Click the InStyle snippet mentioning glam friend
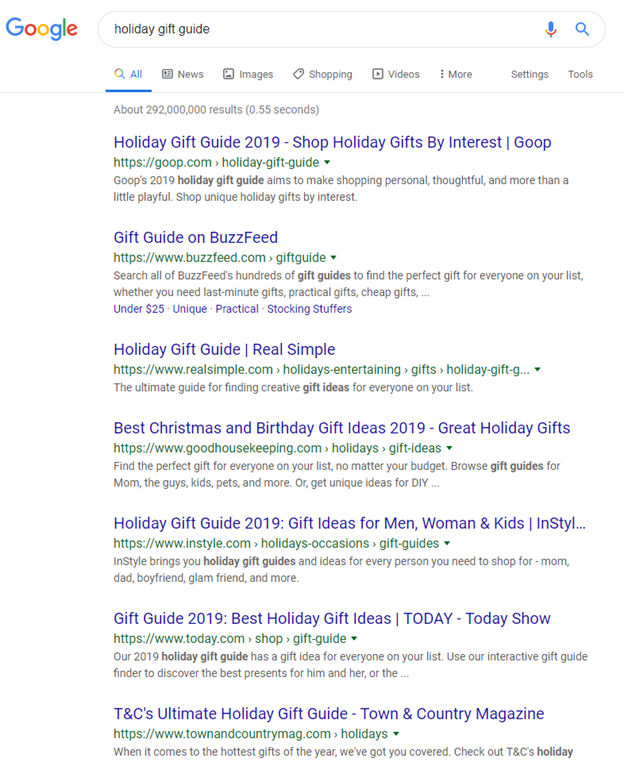 click(x=342, y=570)
